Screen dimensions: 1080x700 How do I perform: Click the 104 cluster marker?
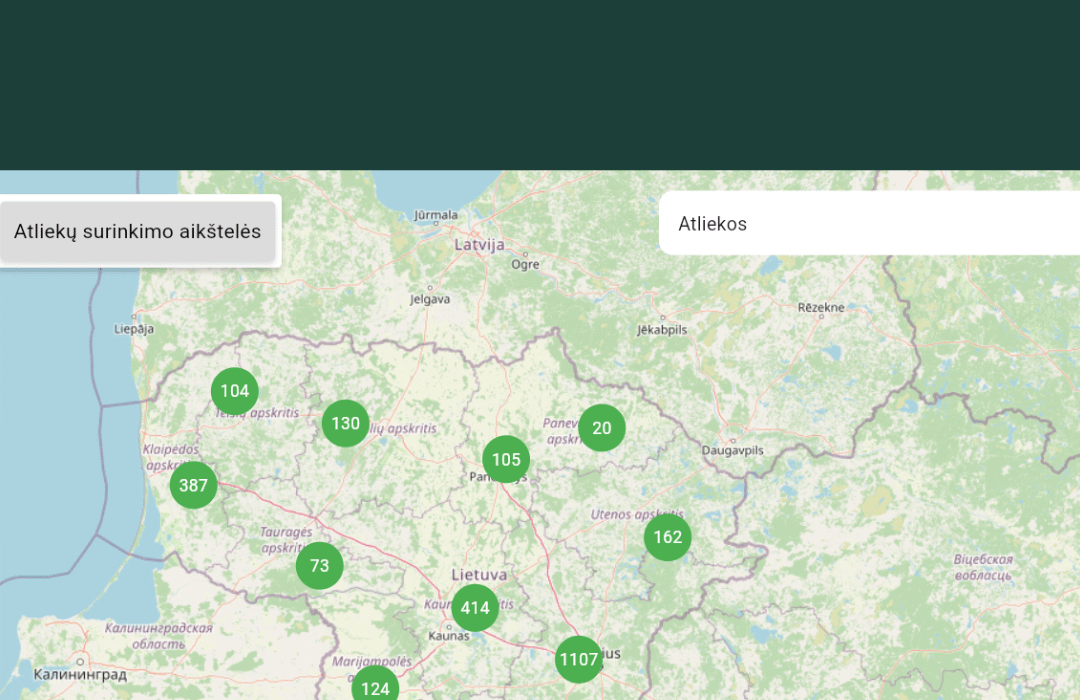(235, 391)
